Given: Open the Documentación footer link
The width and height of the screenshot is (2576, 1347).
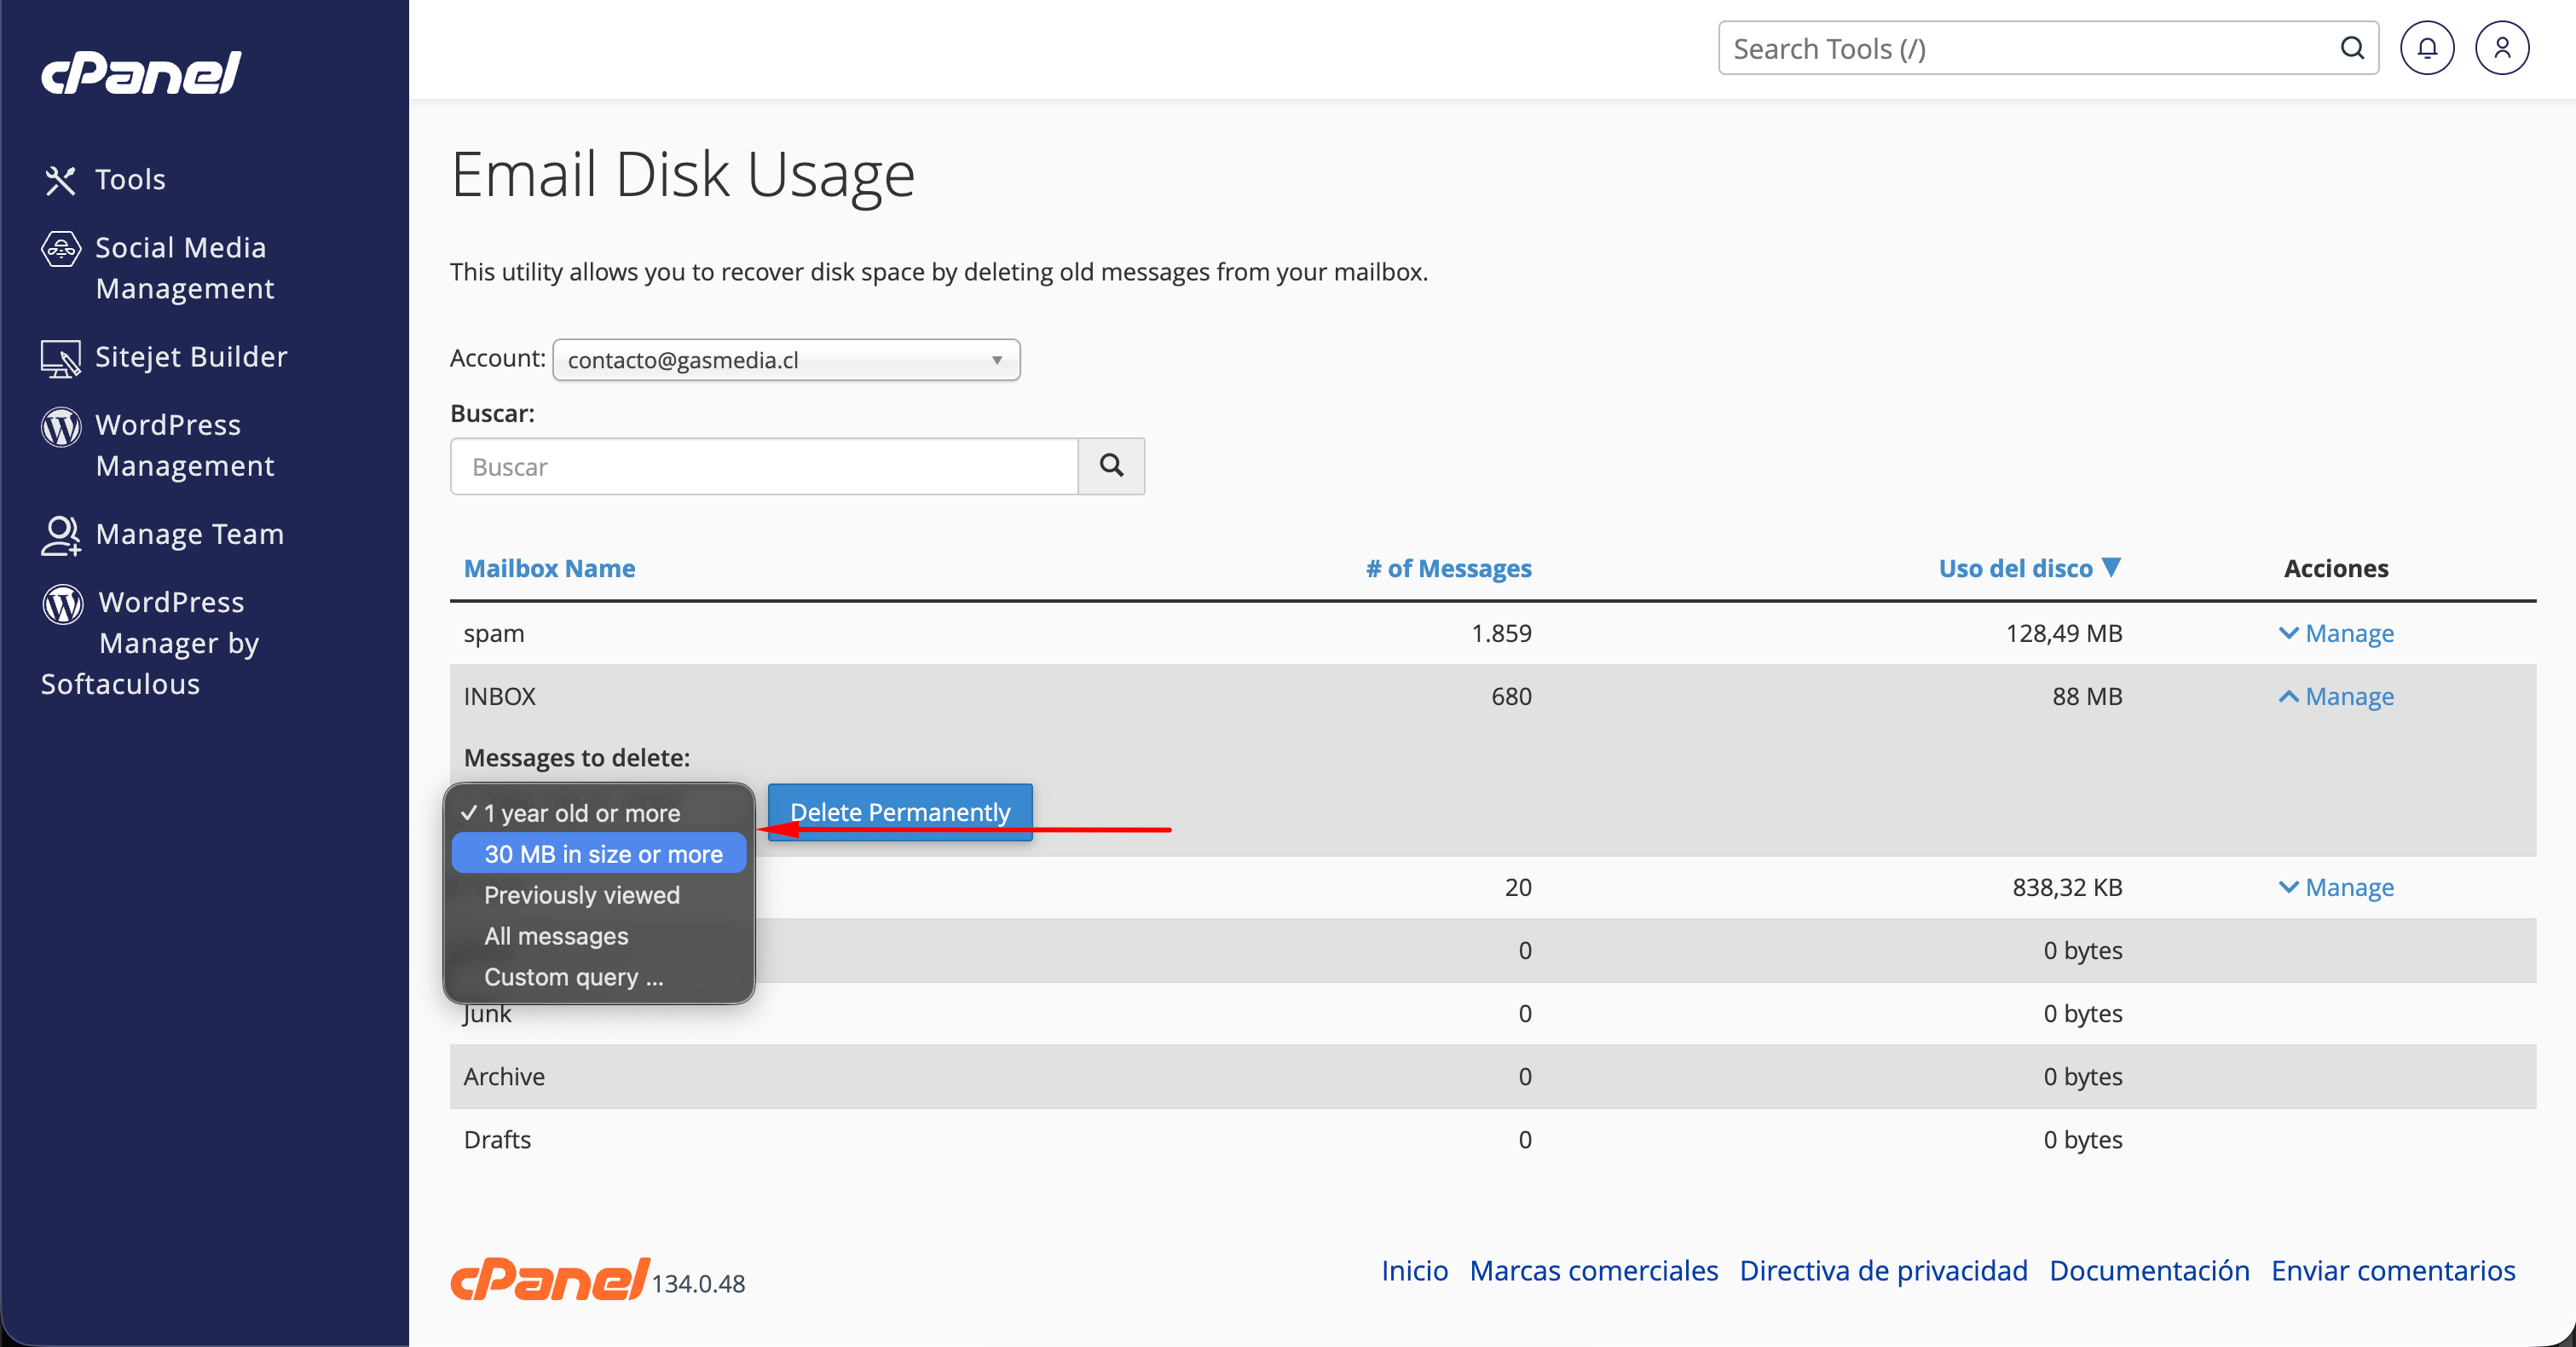Looking at the screenshot, I should [2150, 1270].
